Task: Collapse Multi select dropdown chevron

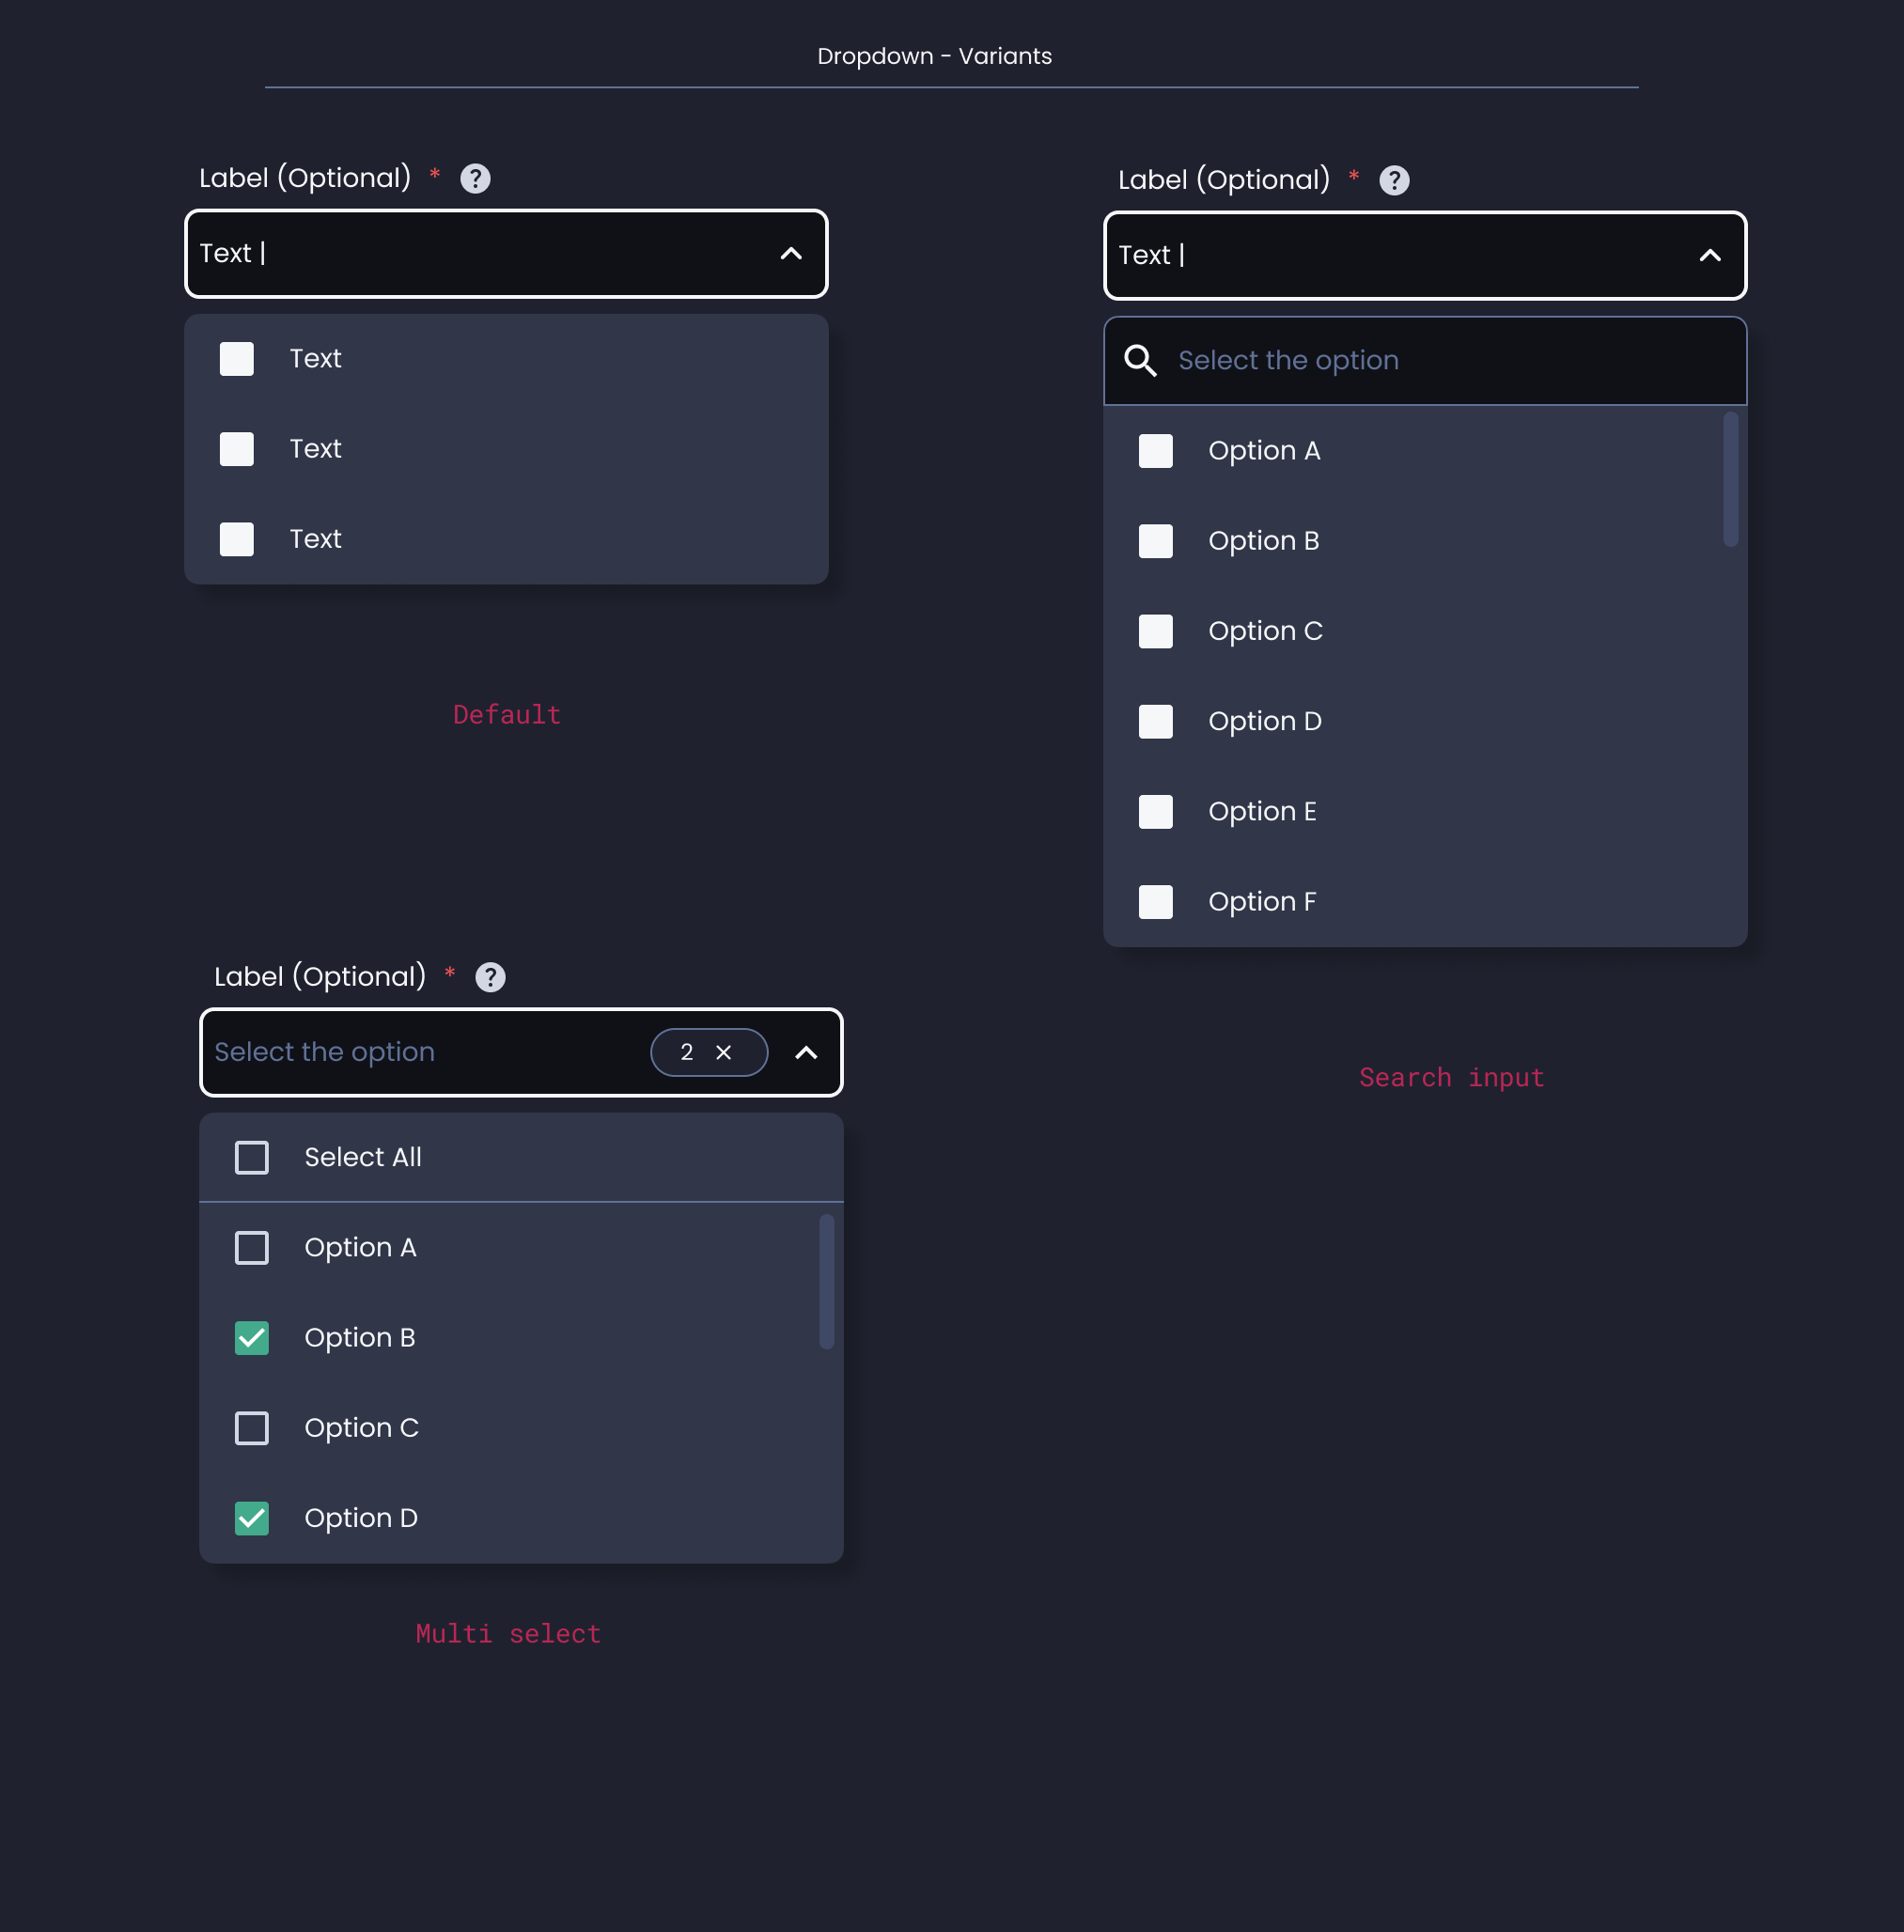Action: [806, 1053]
